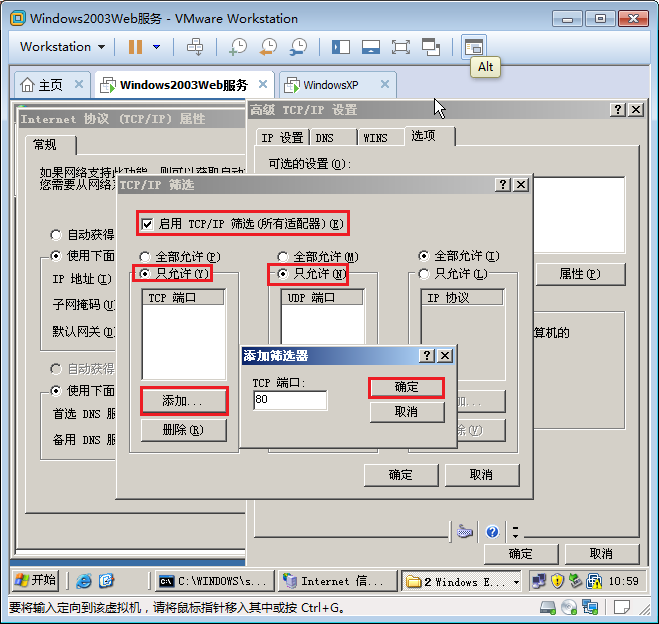This screenshot has width=659, height=624.
Task: Launch Internet Explorer from quick launch
Action: (84, 581)
